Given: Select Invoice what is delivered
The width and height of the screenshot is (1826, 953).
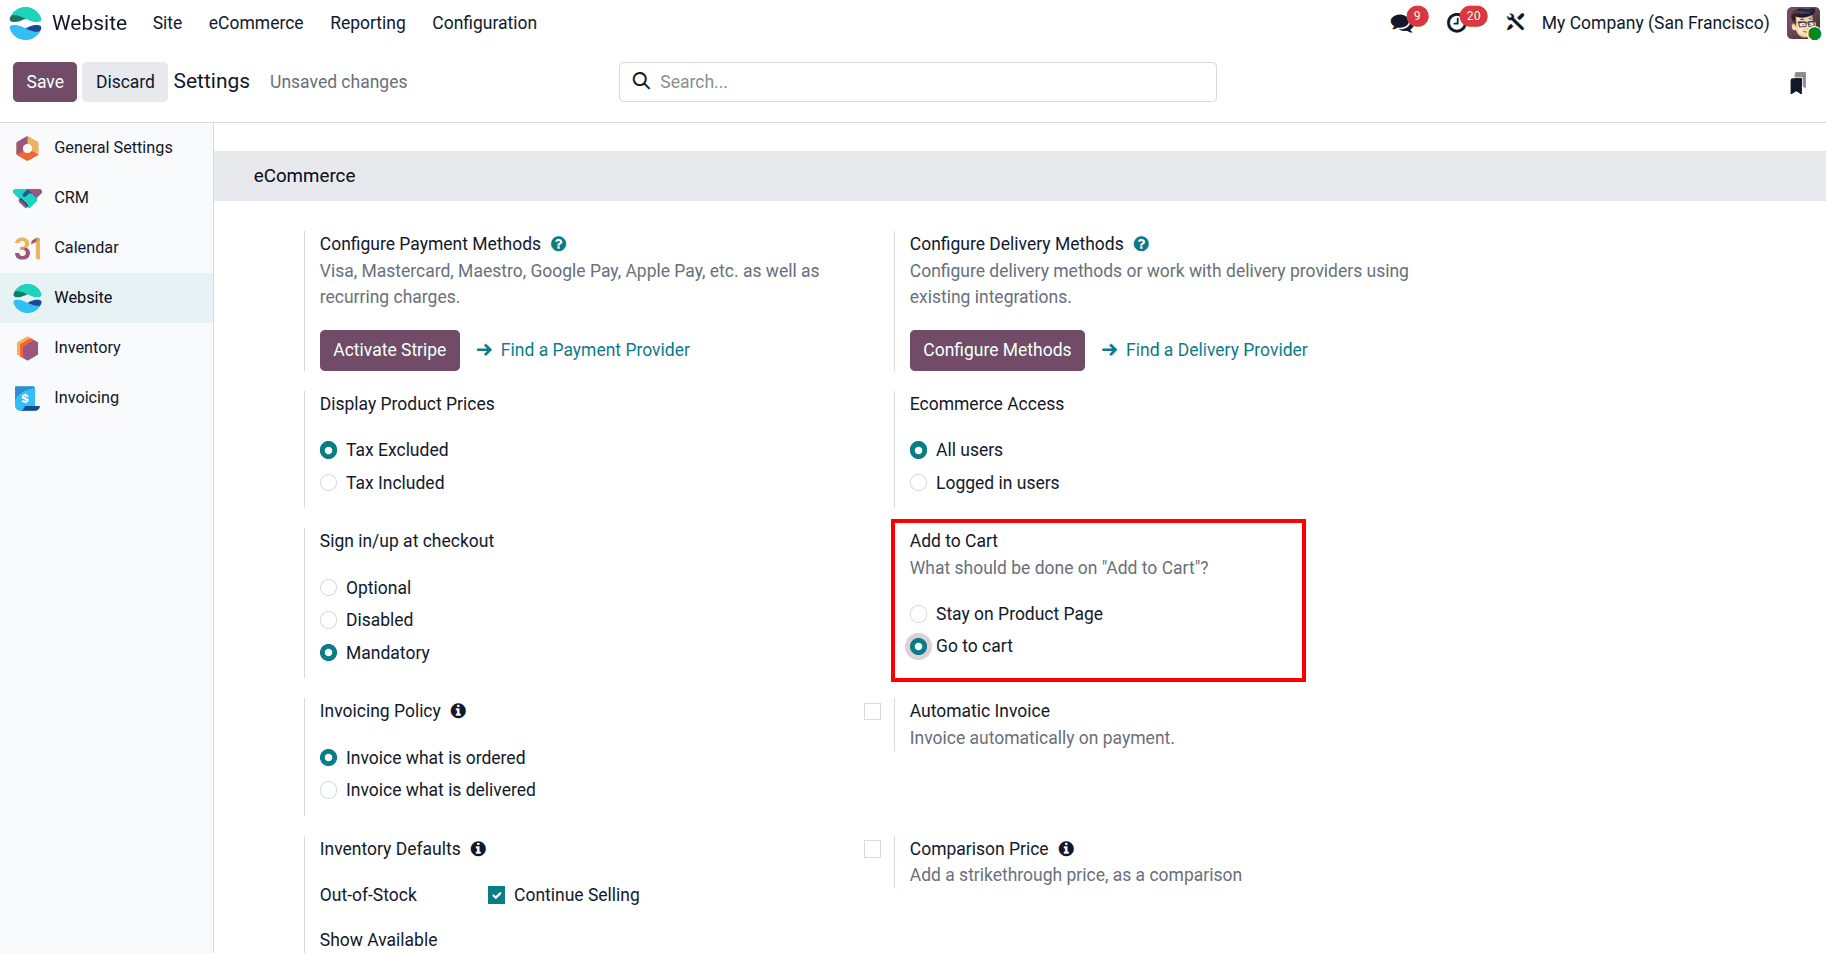Looking at the screenshot, I should click(328, 790).
